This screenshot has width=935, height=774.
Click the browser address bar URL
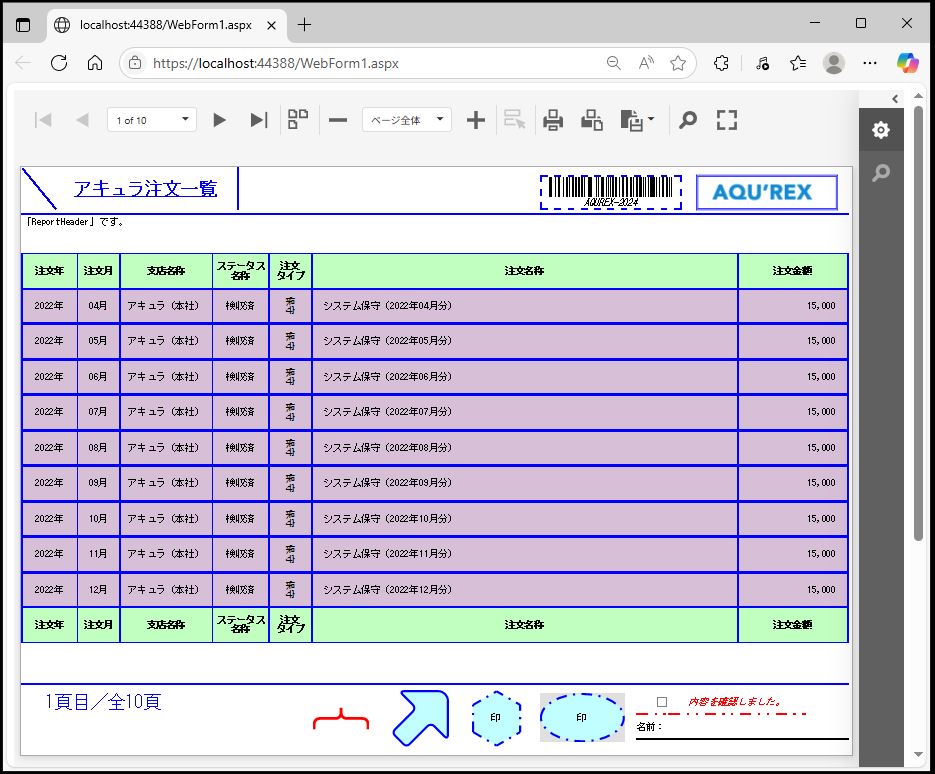coord(275,63)
